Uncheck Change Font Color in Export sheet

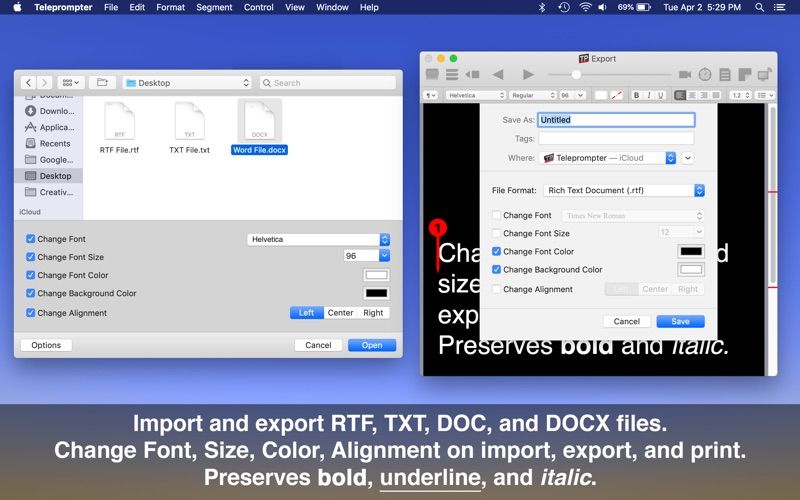pos(496,252)
